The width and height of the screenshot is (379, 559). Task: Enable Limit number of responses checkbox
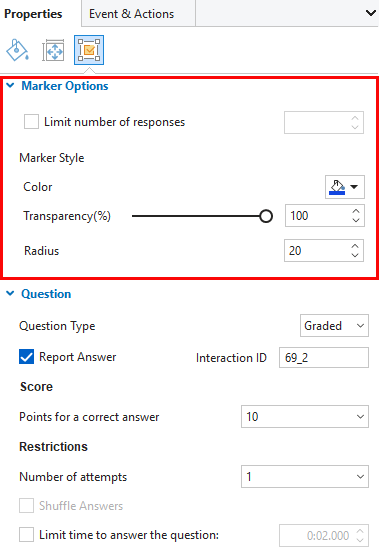[x=31, y=122]
